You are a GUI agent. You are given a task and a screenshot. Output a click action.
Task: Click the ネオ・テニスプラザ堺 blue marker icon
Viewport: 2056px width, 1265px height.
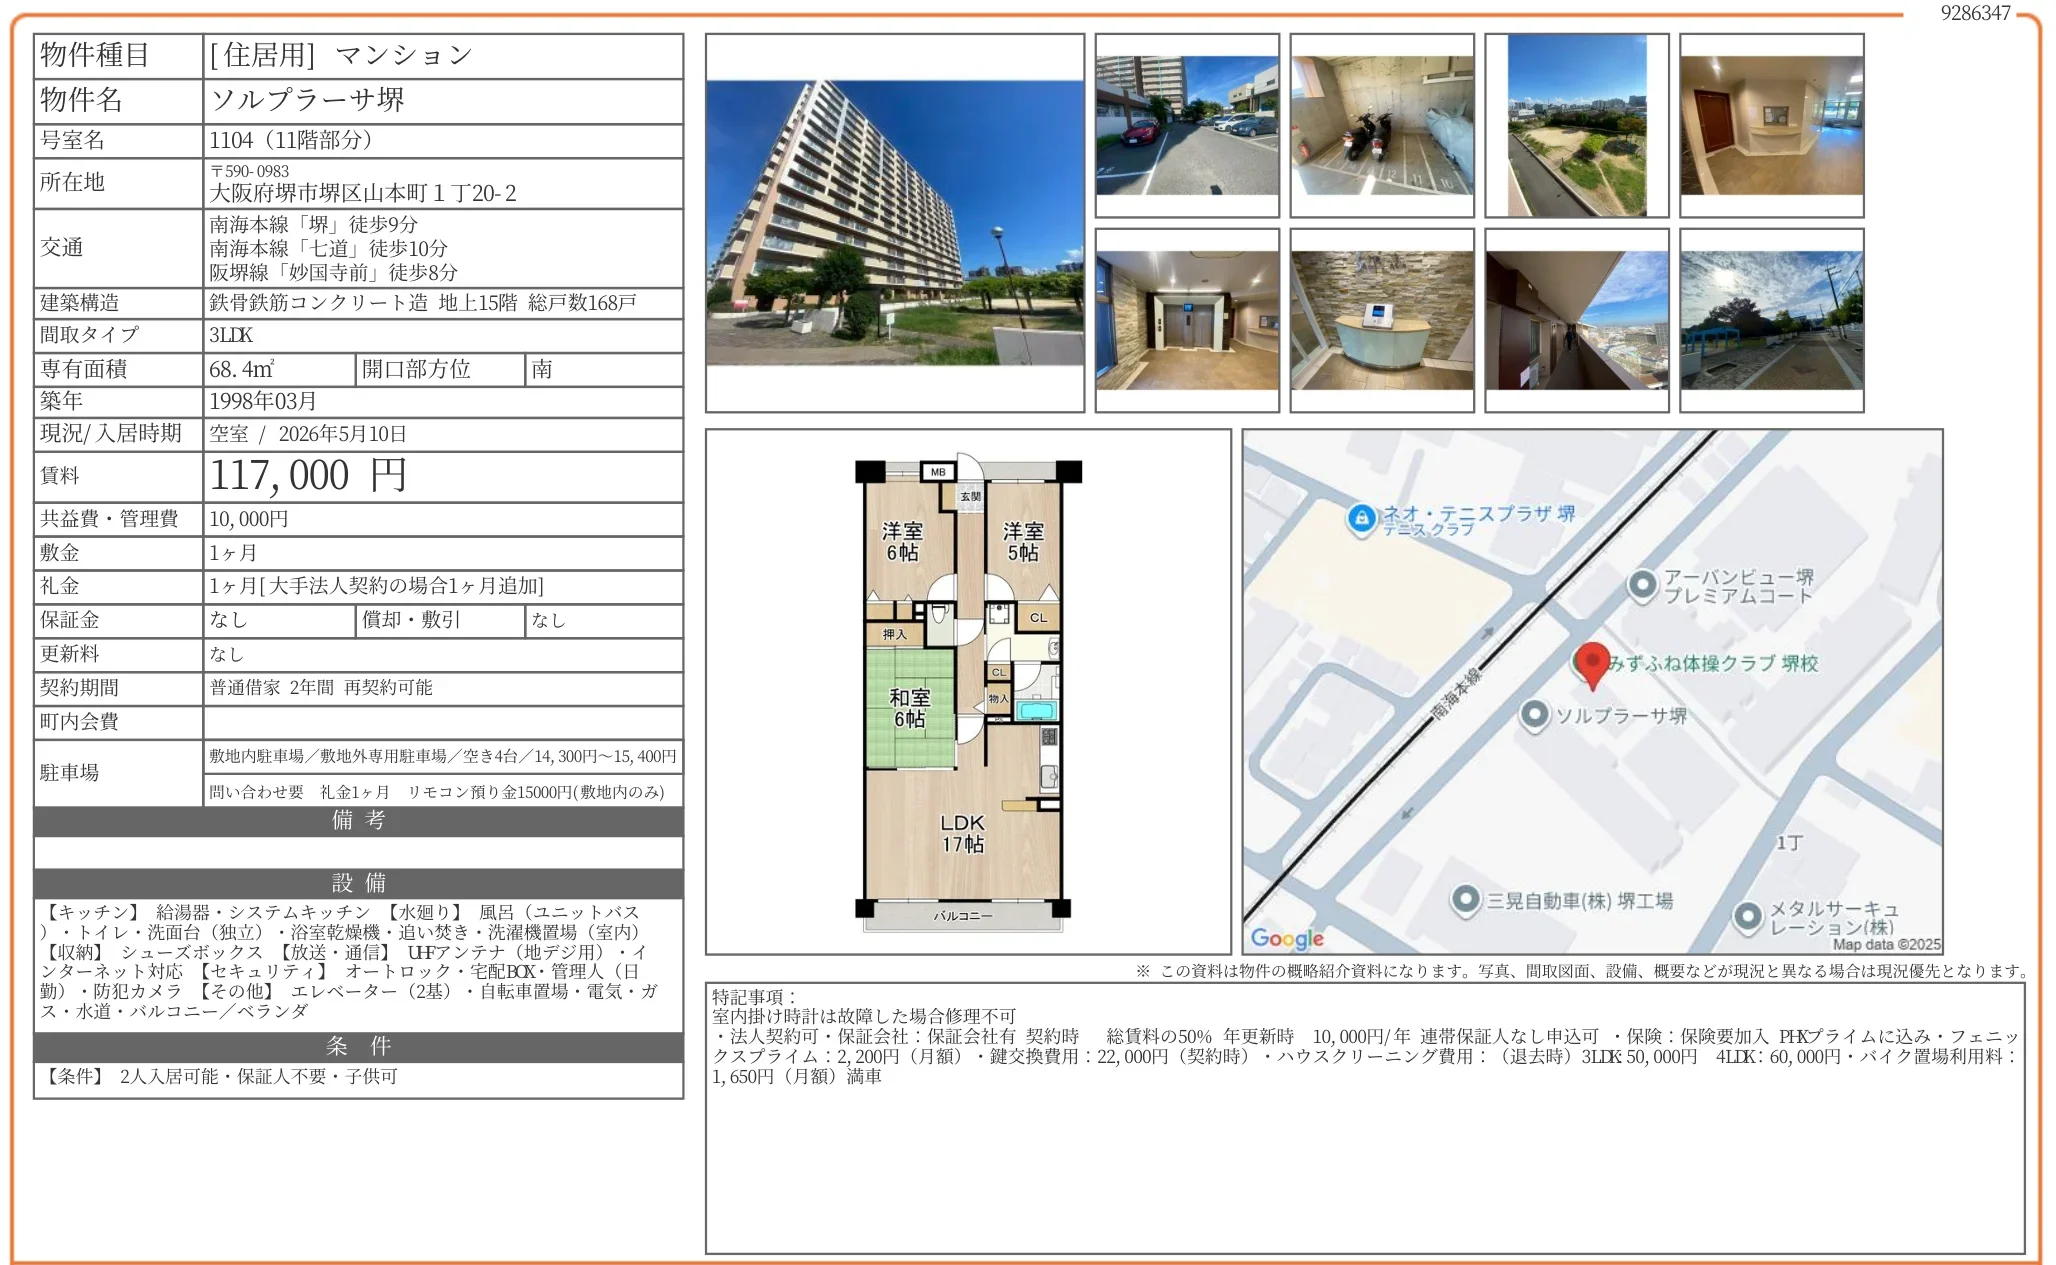1360,518
